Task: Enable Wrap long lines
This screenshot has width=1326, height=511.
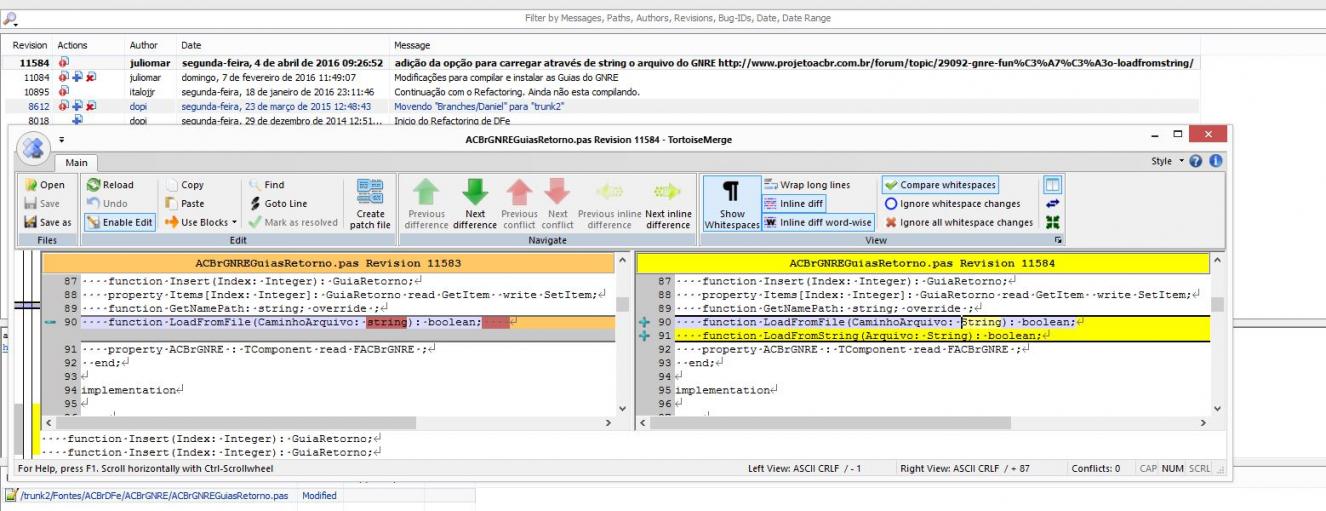Action: [x=807, y=185]
